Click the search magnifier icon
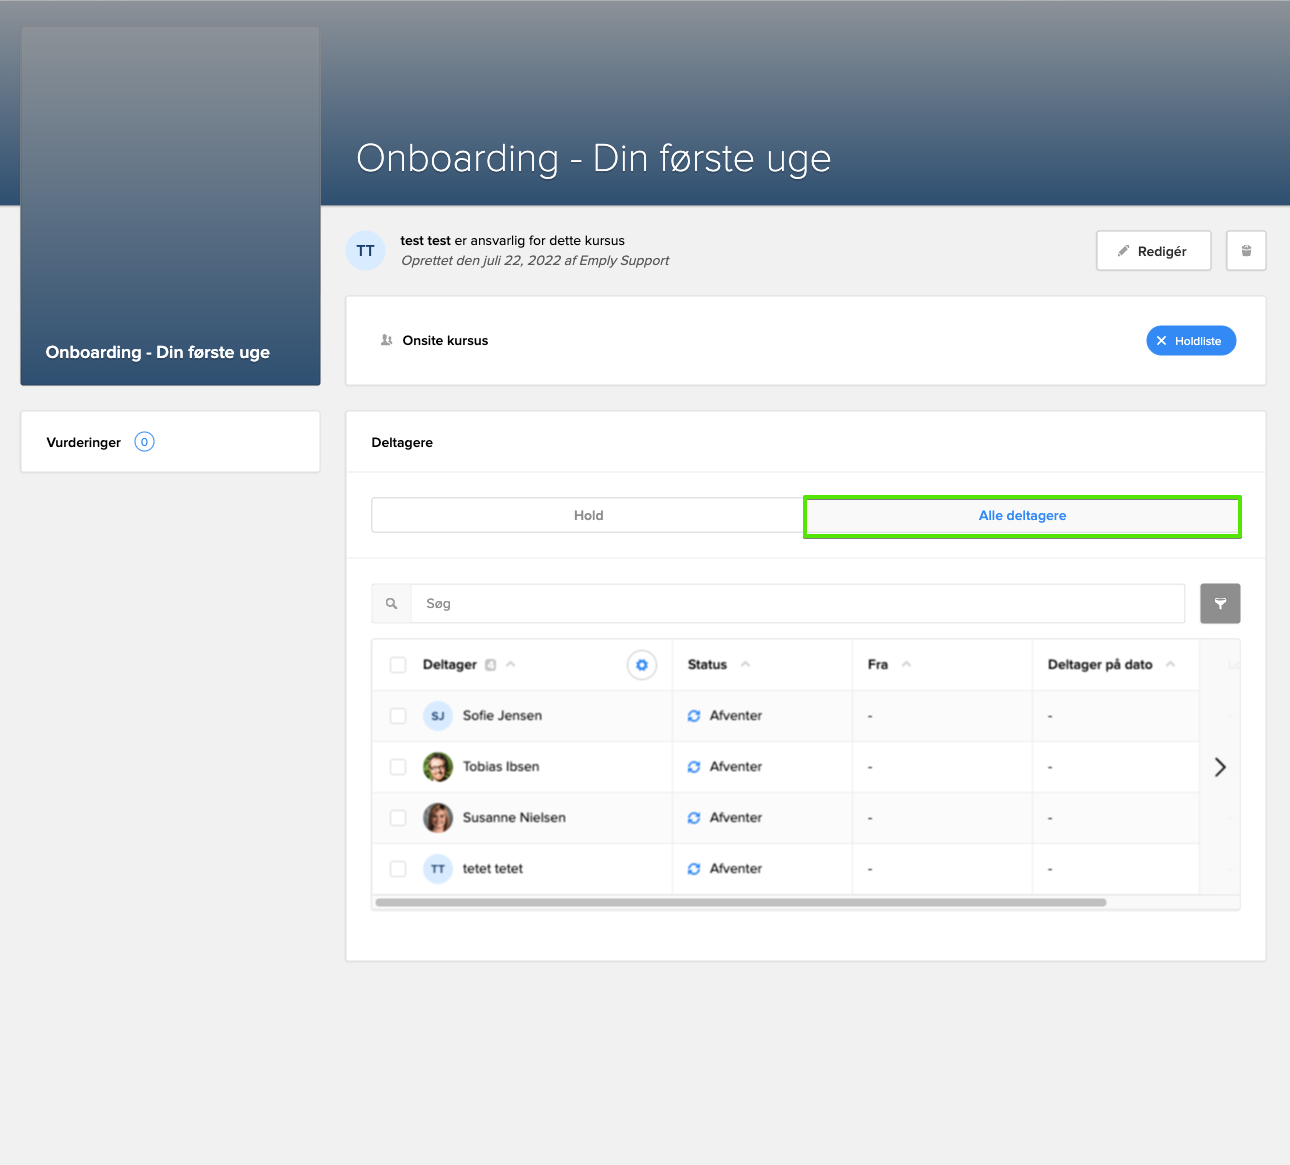The image size is (1290, 1165). point(392,604)
